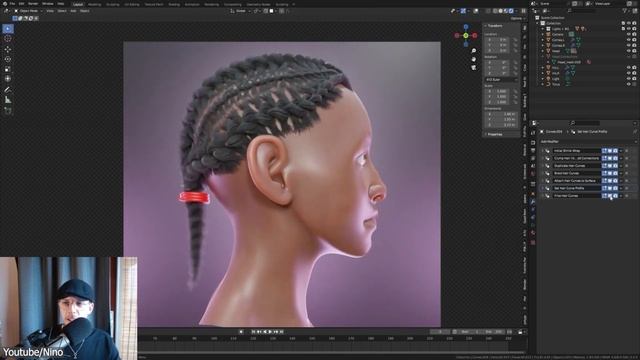Viewport: 640px width, 360px height.
Task: Hide the Camera object with its eye icon
Action: tap(629, 35)
